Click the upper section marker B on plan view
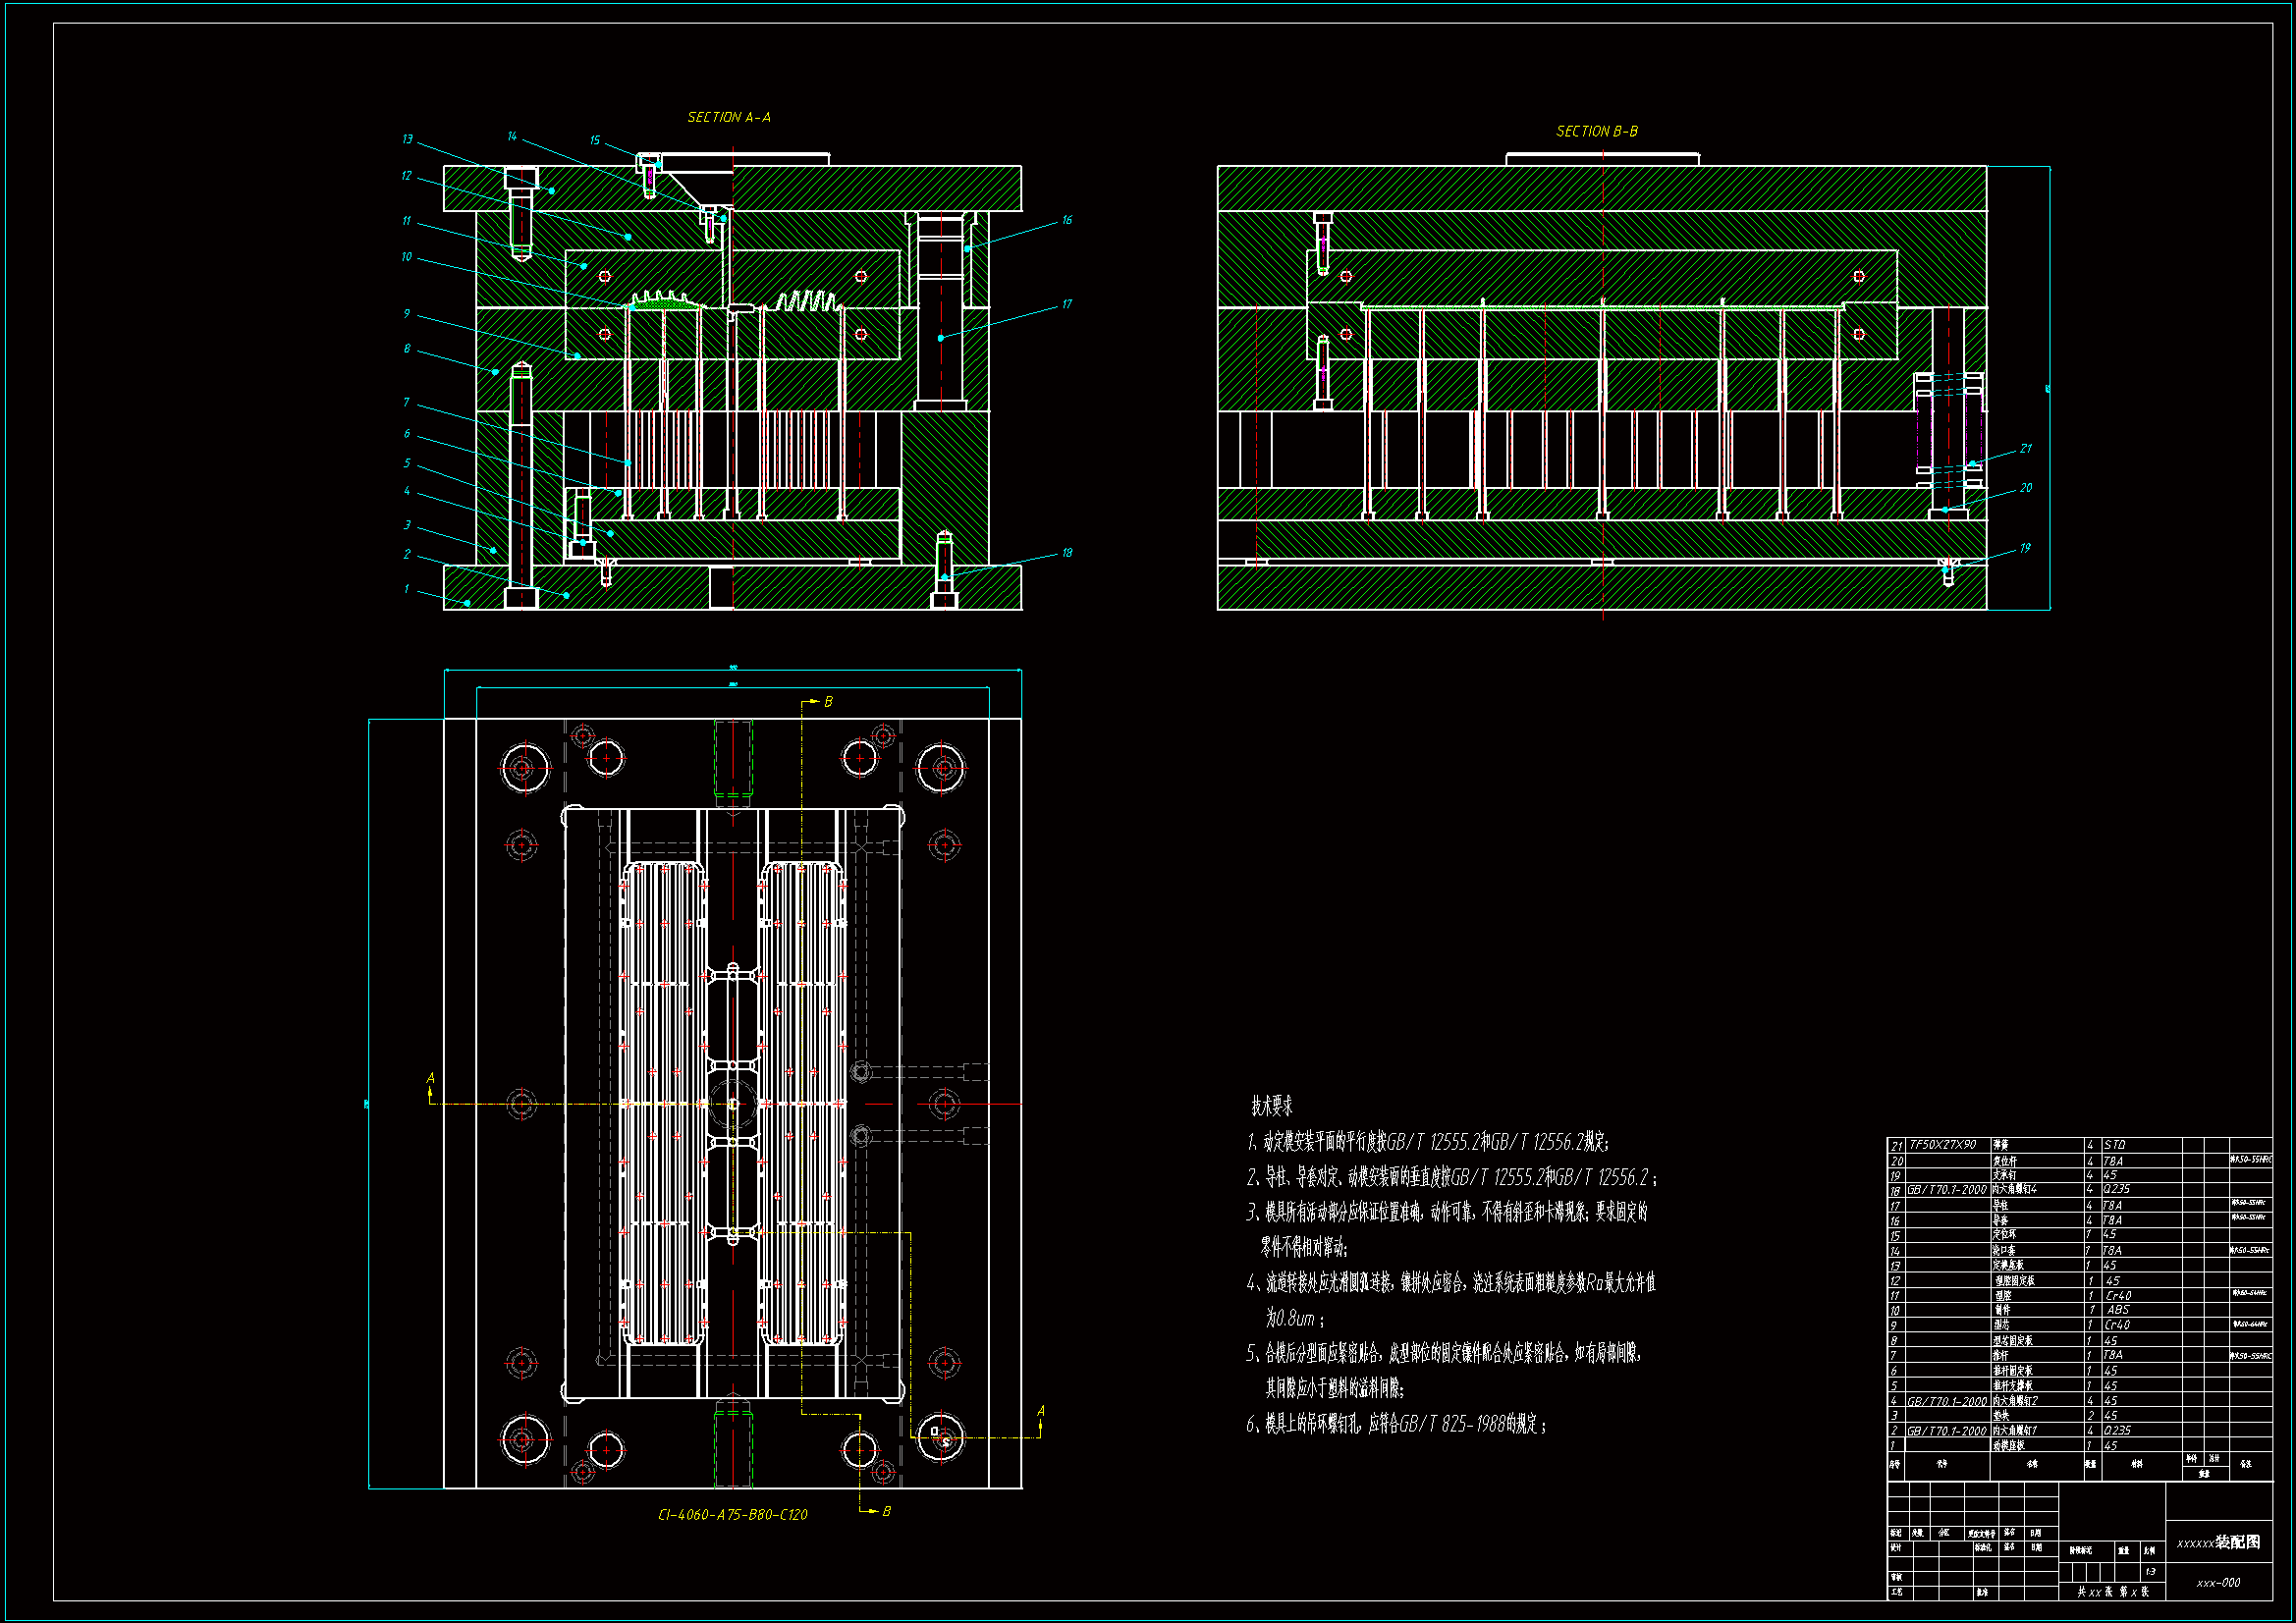This screenshot has height=1623, width=2296. (x=828, y=702)
